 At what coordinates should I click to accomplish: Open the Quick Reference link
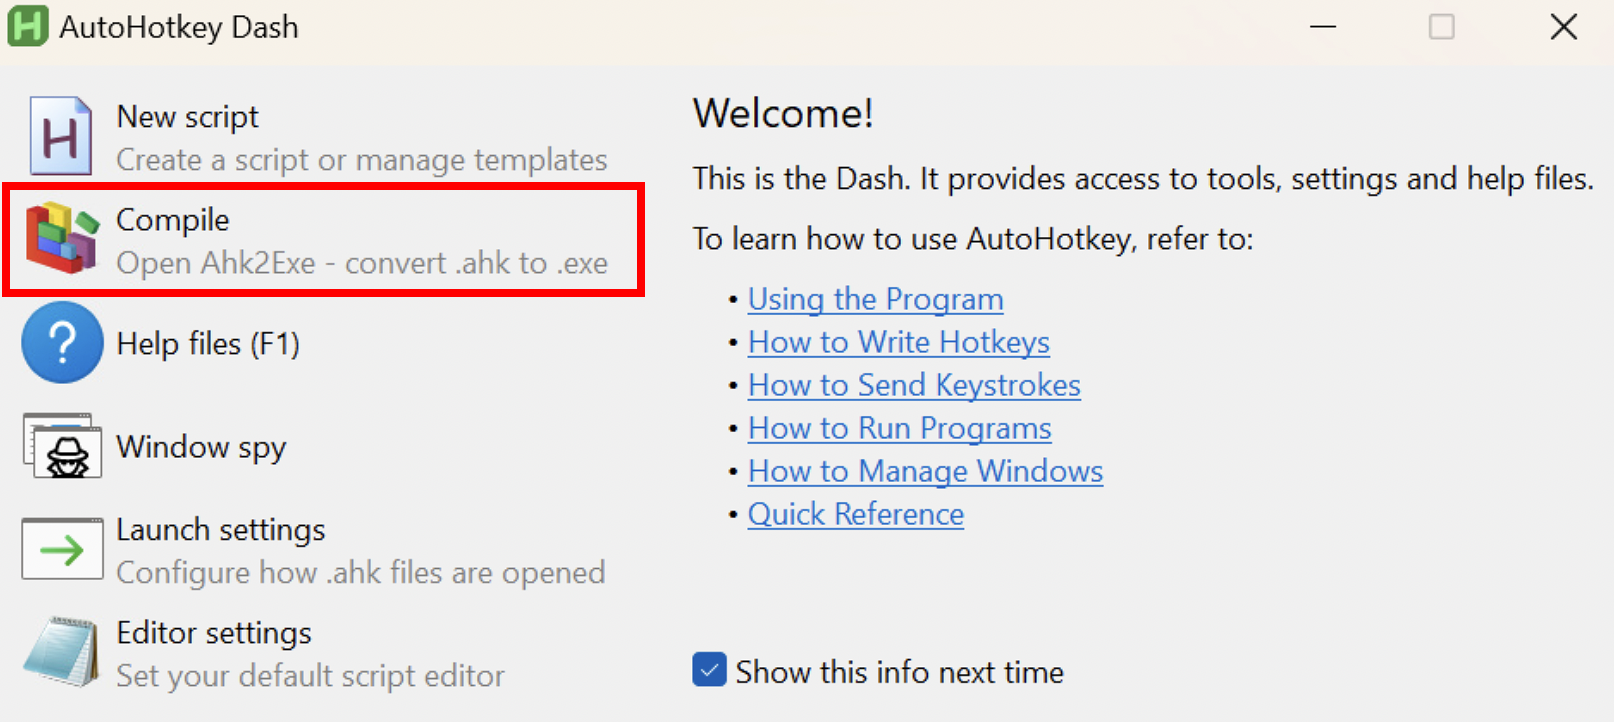(856, 514)
